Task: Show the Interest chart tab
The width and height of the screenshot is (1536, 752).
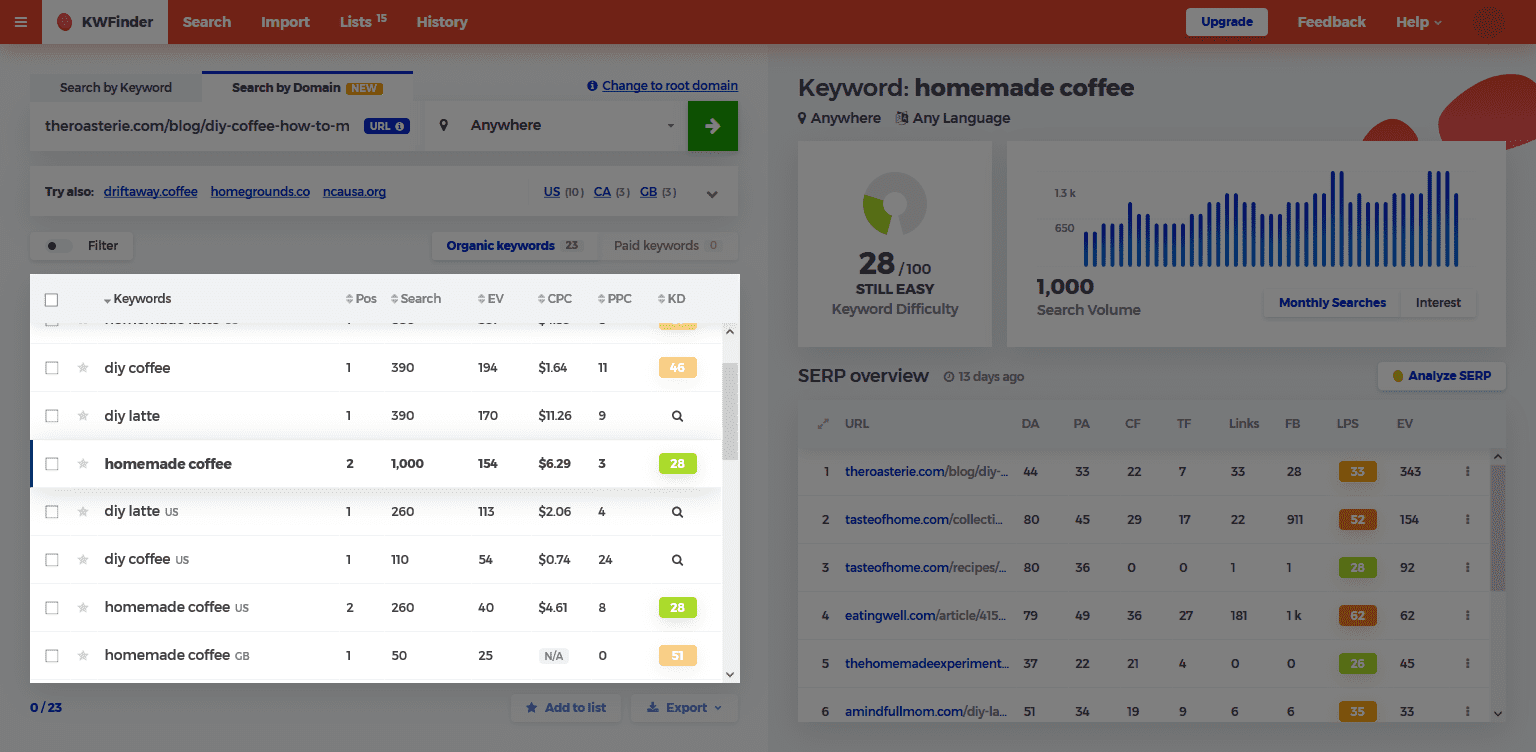Action: point(1438,303)
